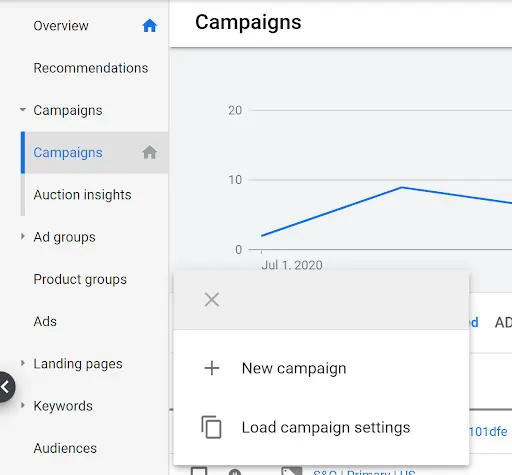Image resolution: width=512 pixels, height=475 pixels.
Task: Go to Ads section
Action: pos(45,321)
